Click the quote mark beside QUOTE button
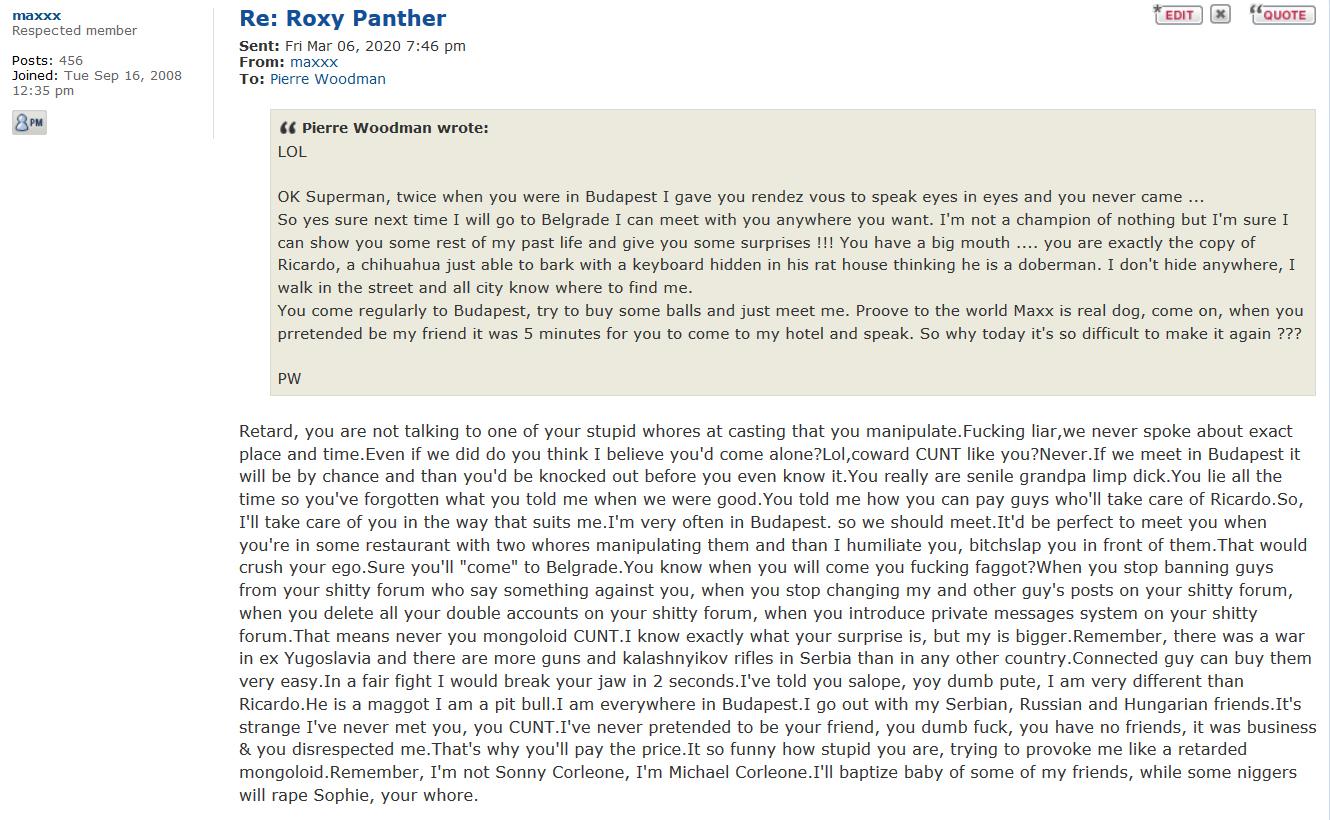The width and height of the screenshot is (1330, 820). pyautogui.click(x=1256, y=12)
